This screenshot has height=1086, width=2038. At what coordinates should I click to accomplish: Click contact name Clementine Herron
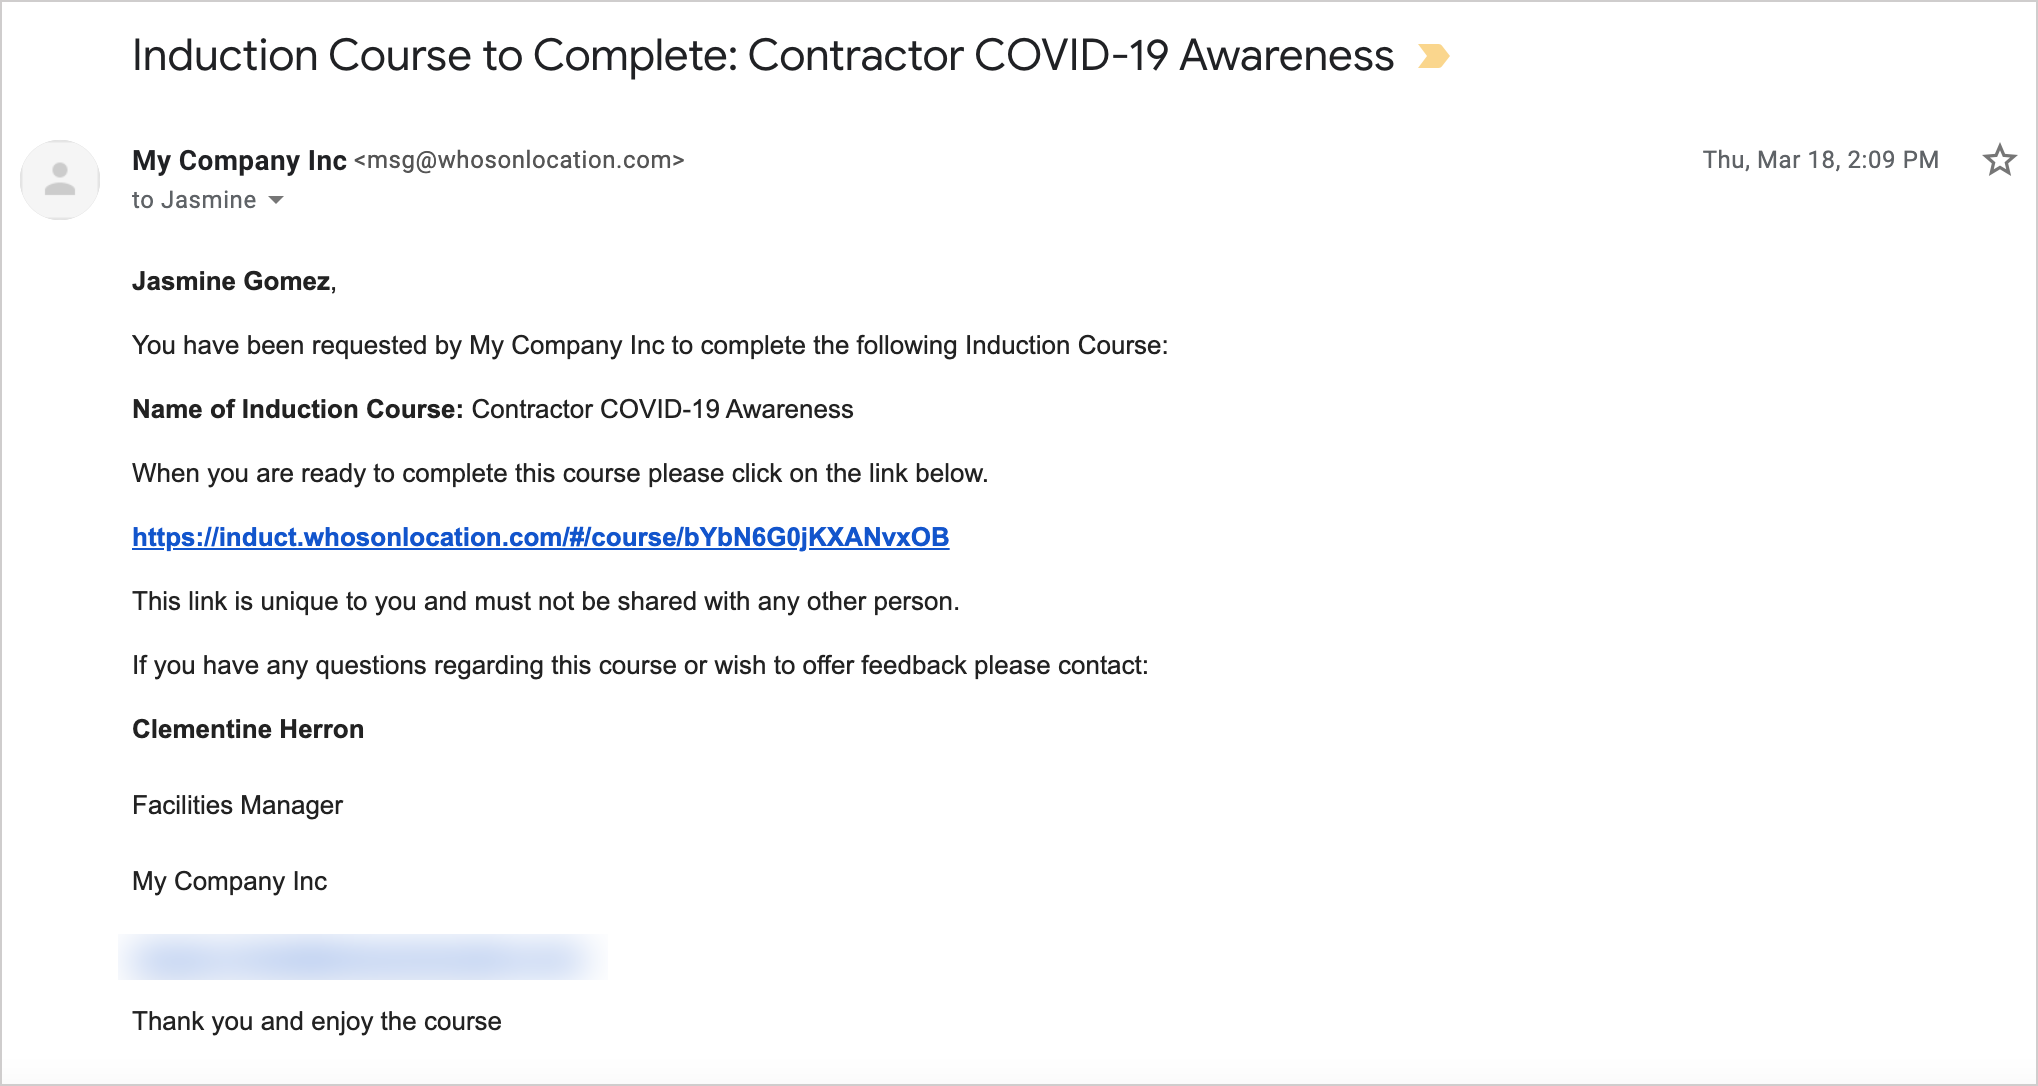248,729
